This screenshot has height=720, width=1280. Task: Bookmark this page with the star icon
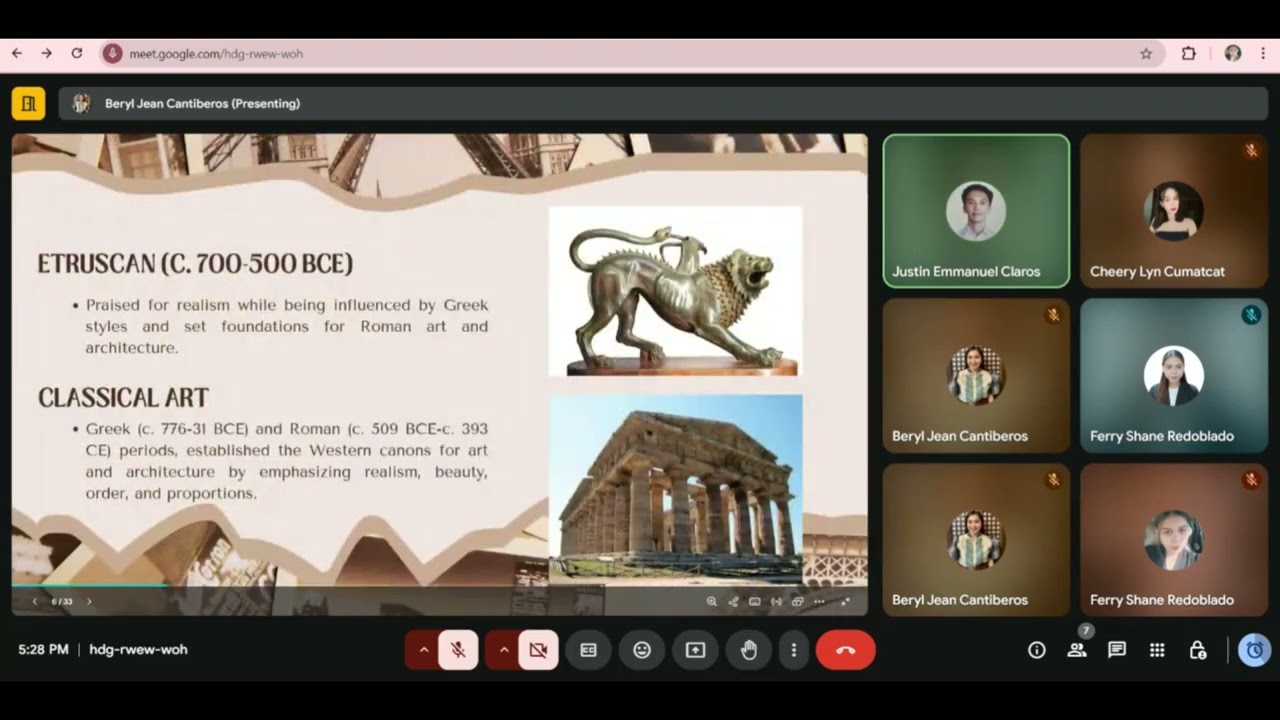[x=1146, y=54]
